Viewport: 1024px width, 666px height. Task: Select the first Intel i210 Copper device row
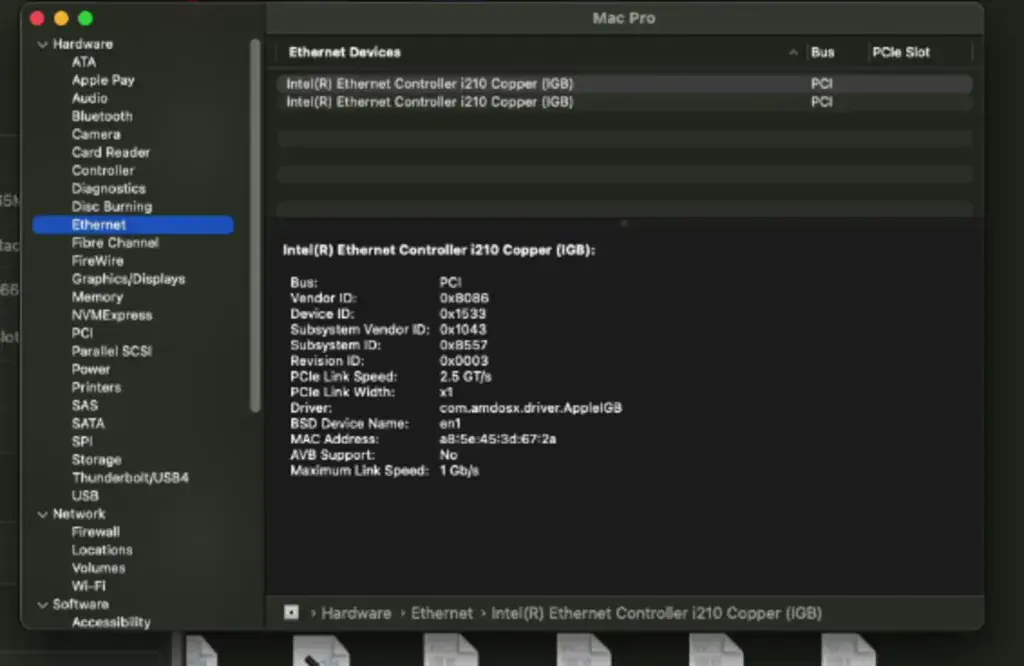625,84
